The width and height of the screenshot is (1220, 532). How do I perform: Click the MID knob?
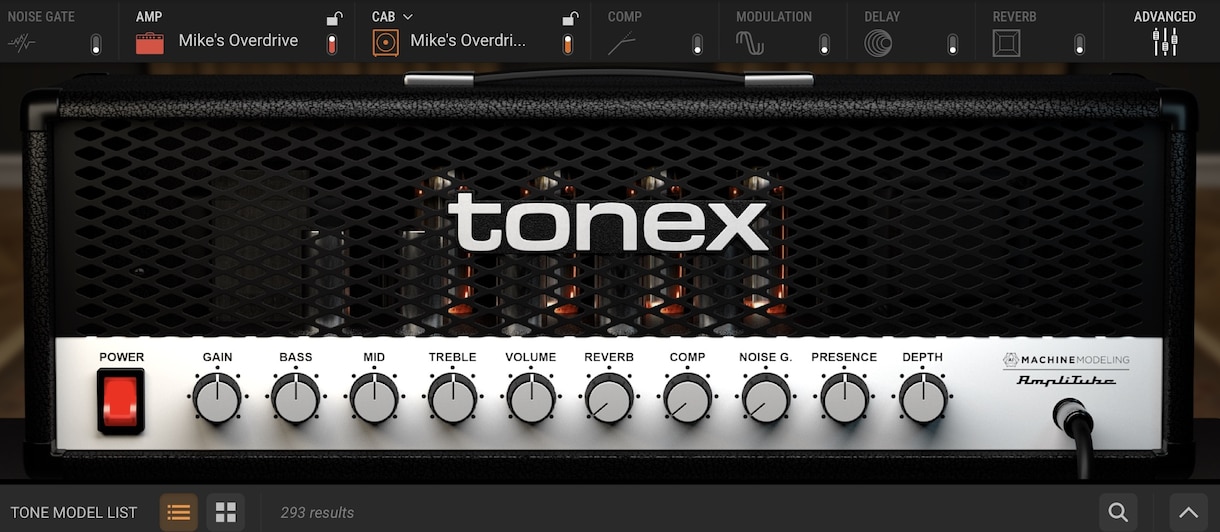(x=374, y=398)
